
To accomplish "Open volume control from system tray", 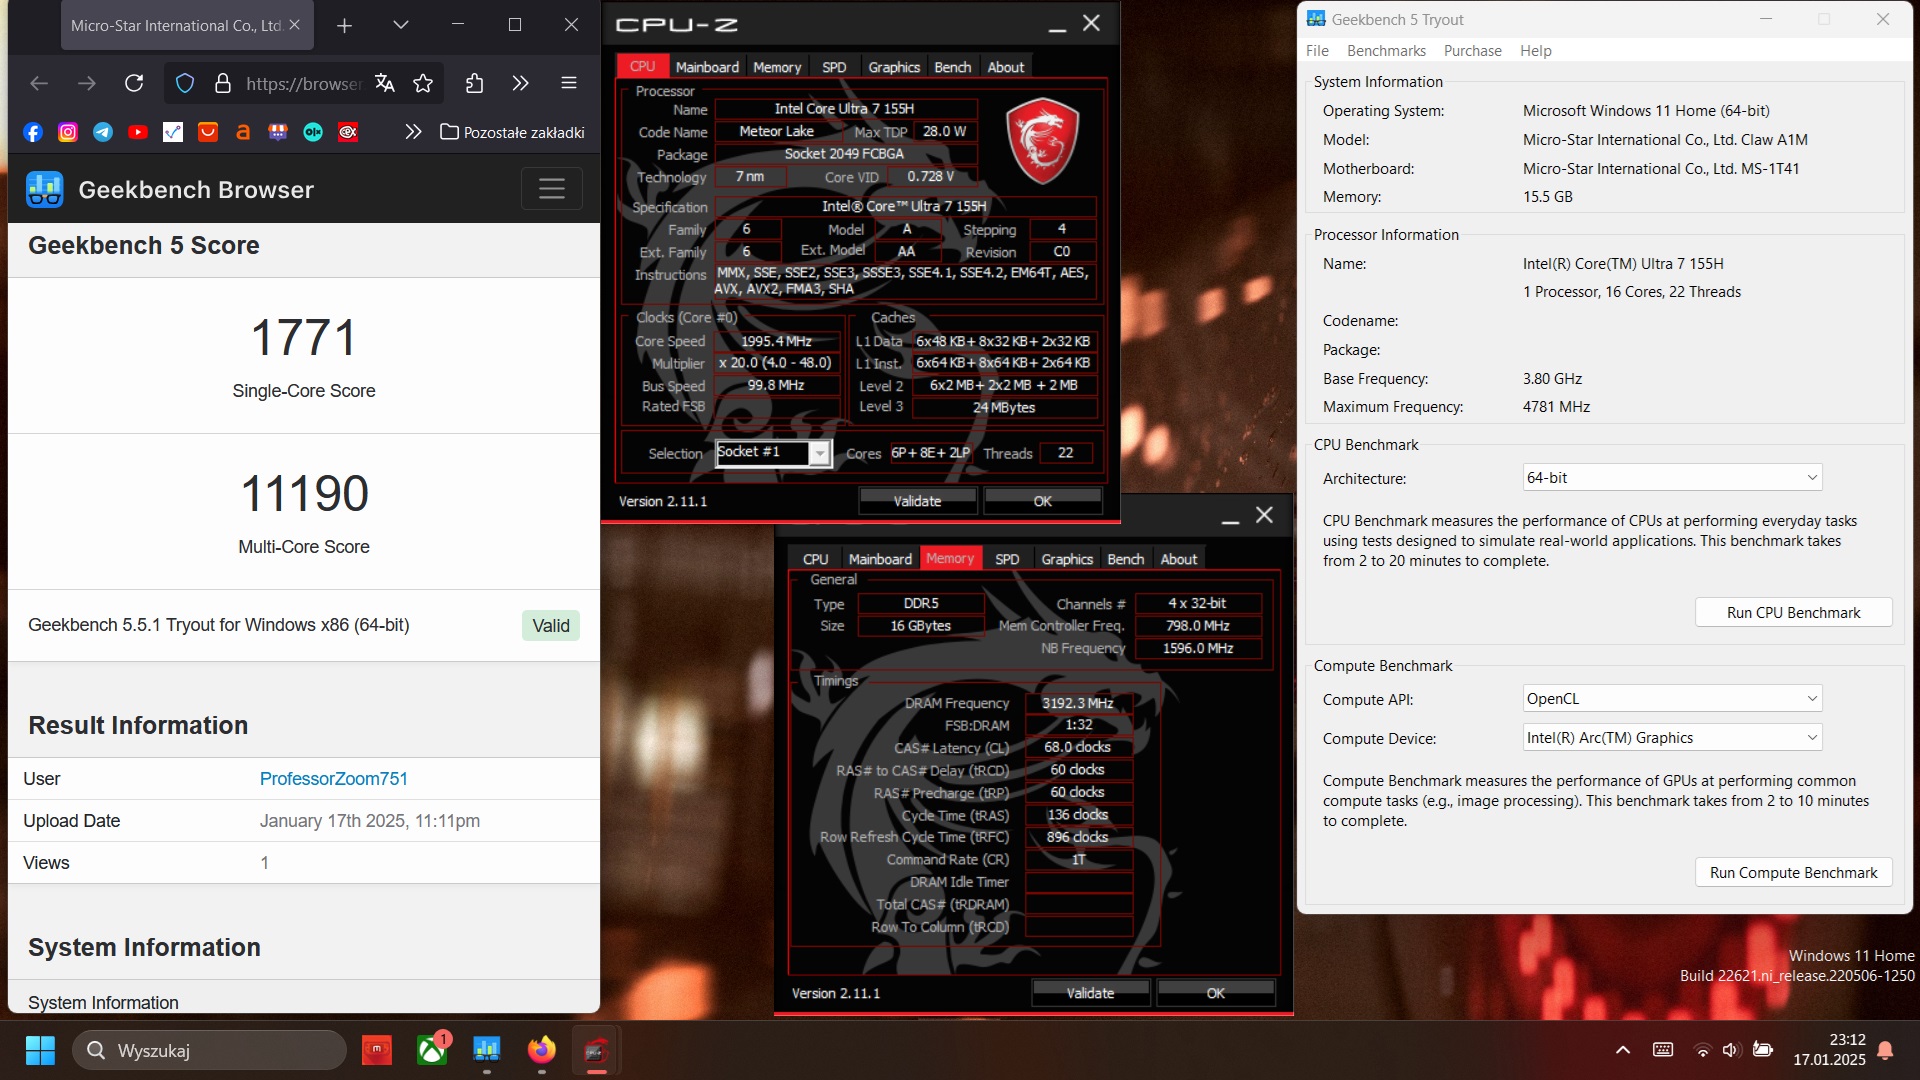I will [x=1731, y=1050].
